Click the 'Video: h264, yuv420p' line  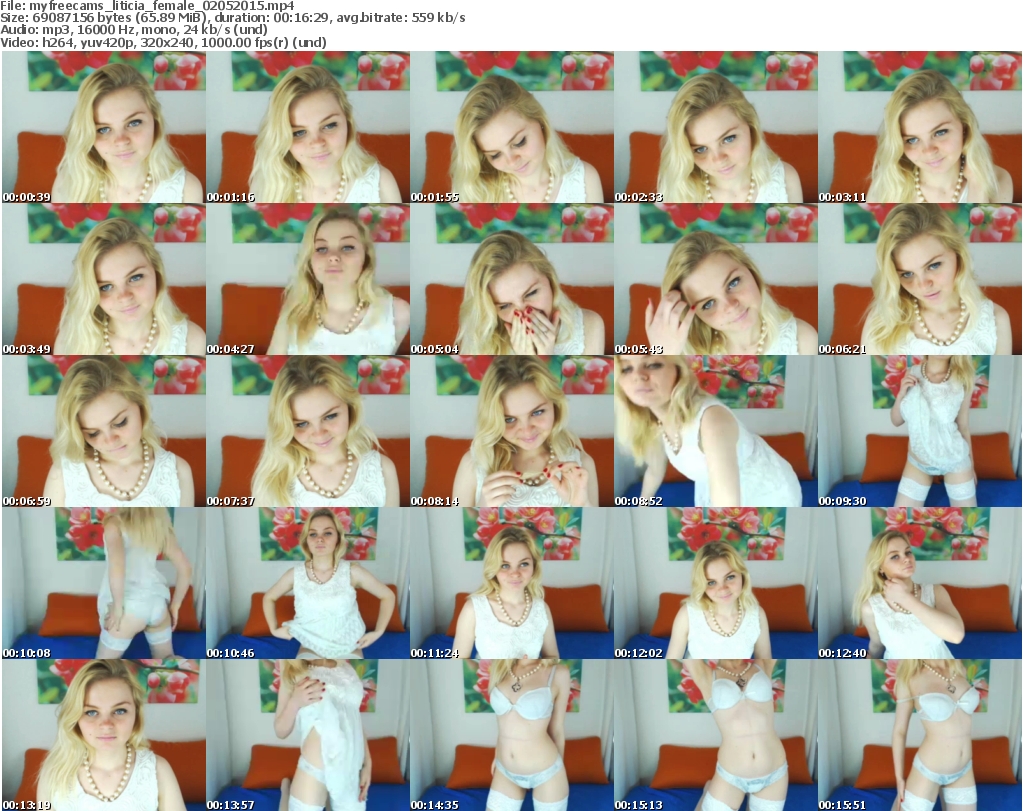163,42
